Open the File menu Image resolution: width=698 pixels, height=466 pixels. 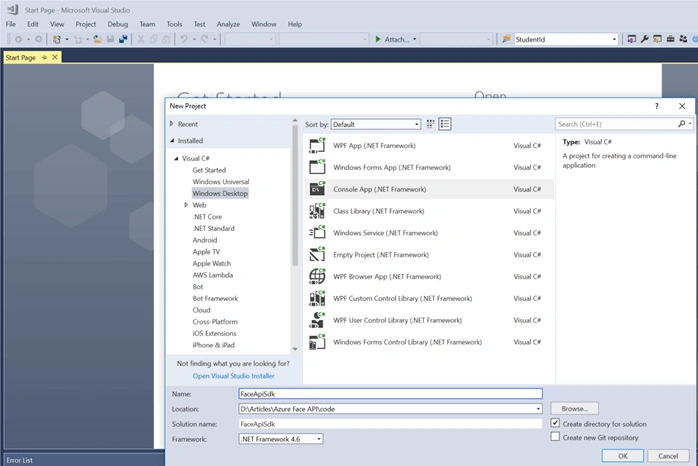[x=11, y=24]
